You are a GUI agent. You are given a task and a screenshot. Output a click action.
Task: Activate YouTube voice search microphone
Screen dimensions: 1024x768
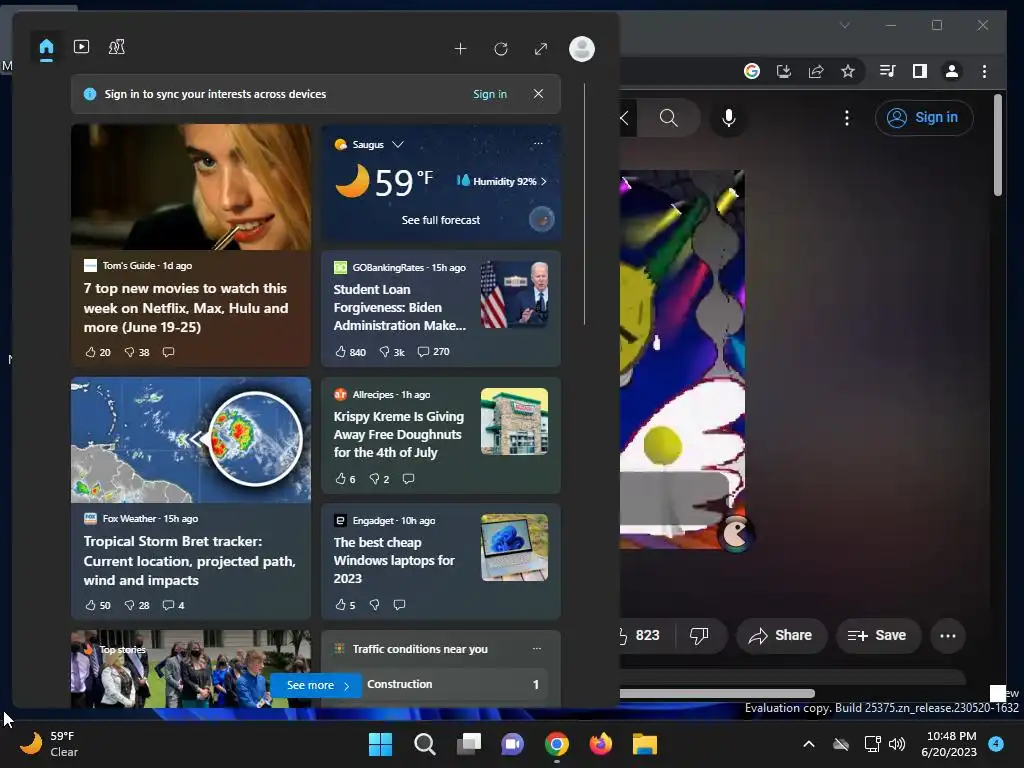[729, 118]
